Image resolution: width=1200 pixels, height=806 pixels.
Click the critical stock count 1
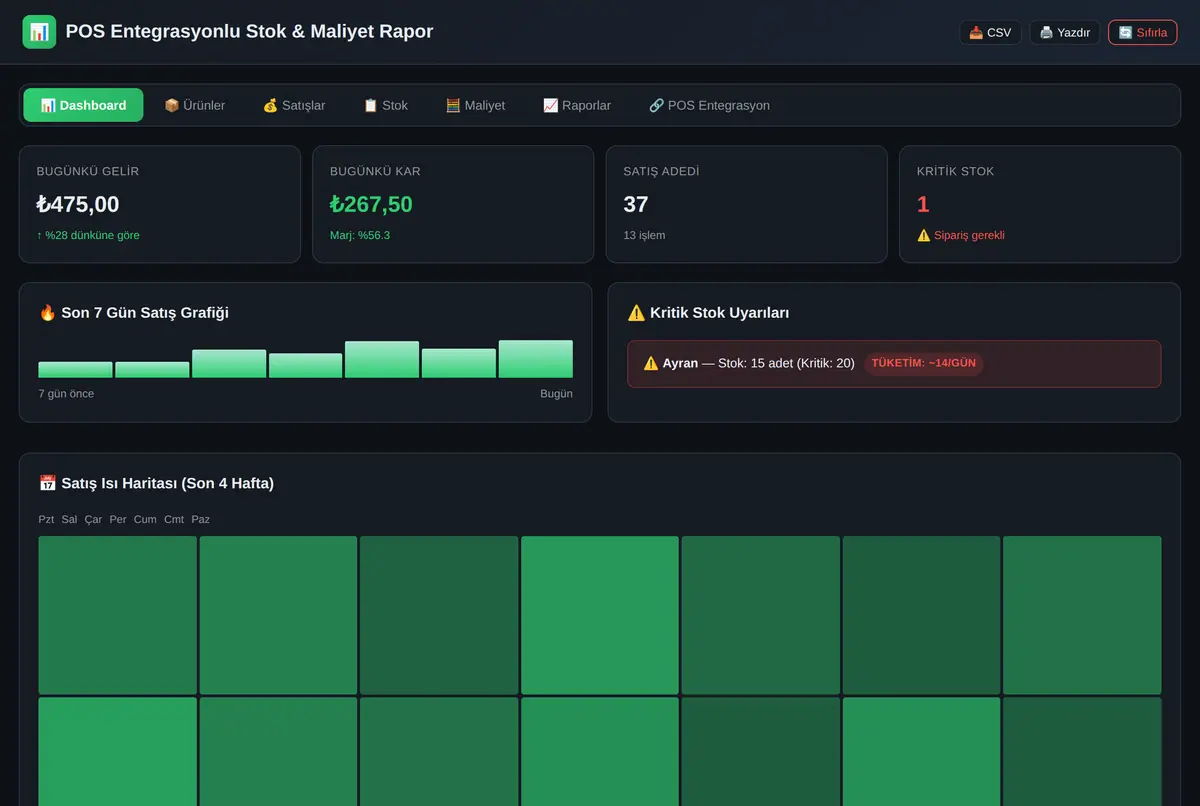coord(923,204)
